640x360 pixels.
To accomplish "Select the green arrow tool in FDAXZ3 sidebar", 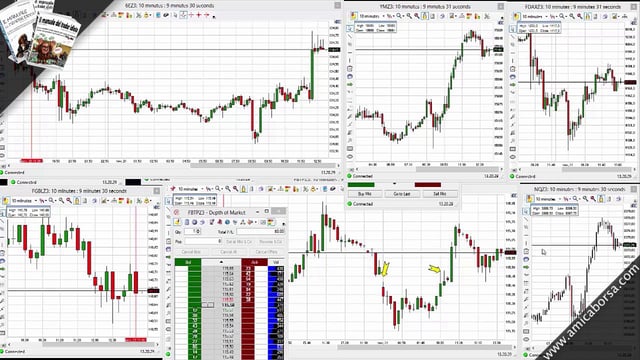I will click(x=513, y=84).
